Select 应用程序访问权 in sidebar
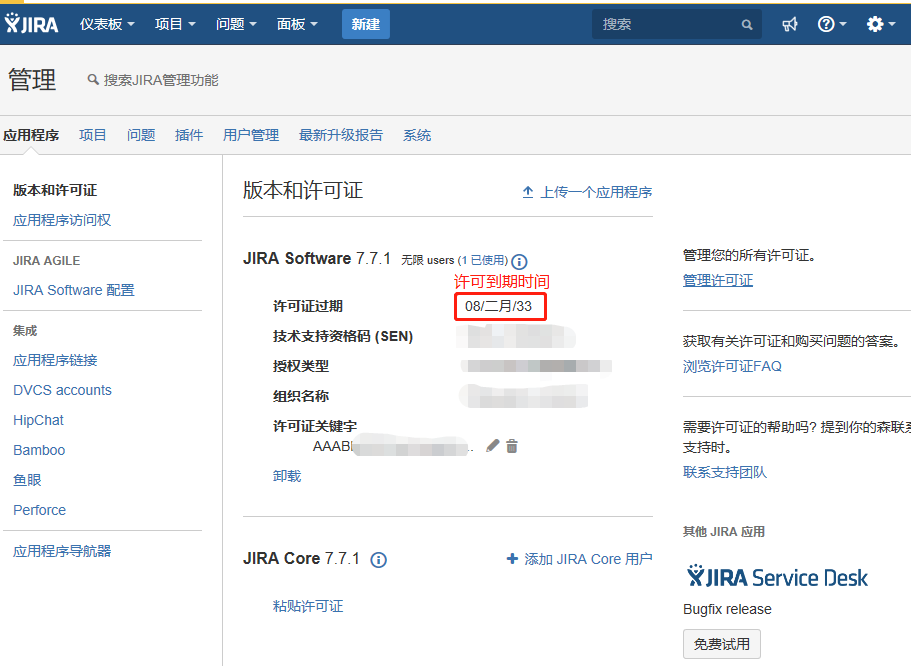The width and height of the screenshot is (911, 666). click(x=62, y=220)
